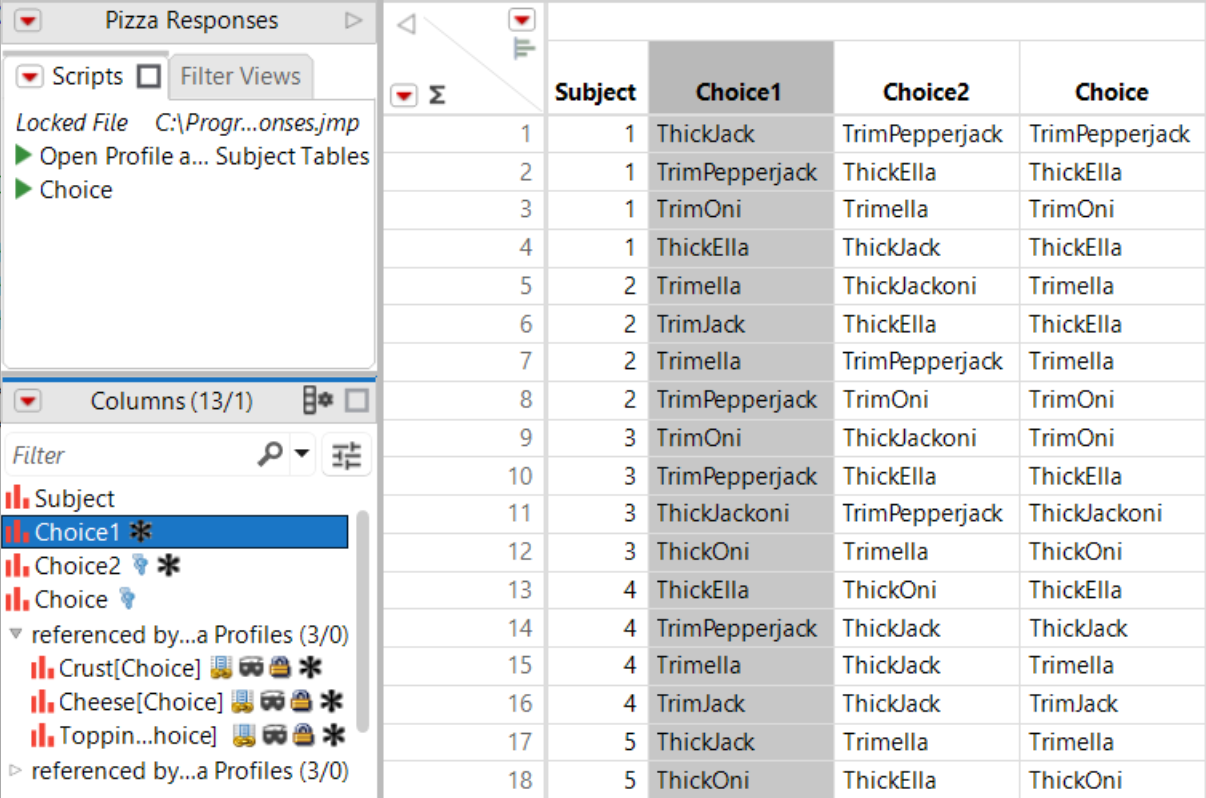Open the Scripts panel red triangle menu
The width and height of the screenshot is (1206, 798).
click(x=28, y=76)
